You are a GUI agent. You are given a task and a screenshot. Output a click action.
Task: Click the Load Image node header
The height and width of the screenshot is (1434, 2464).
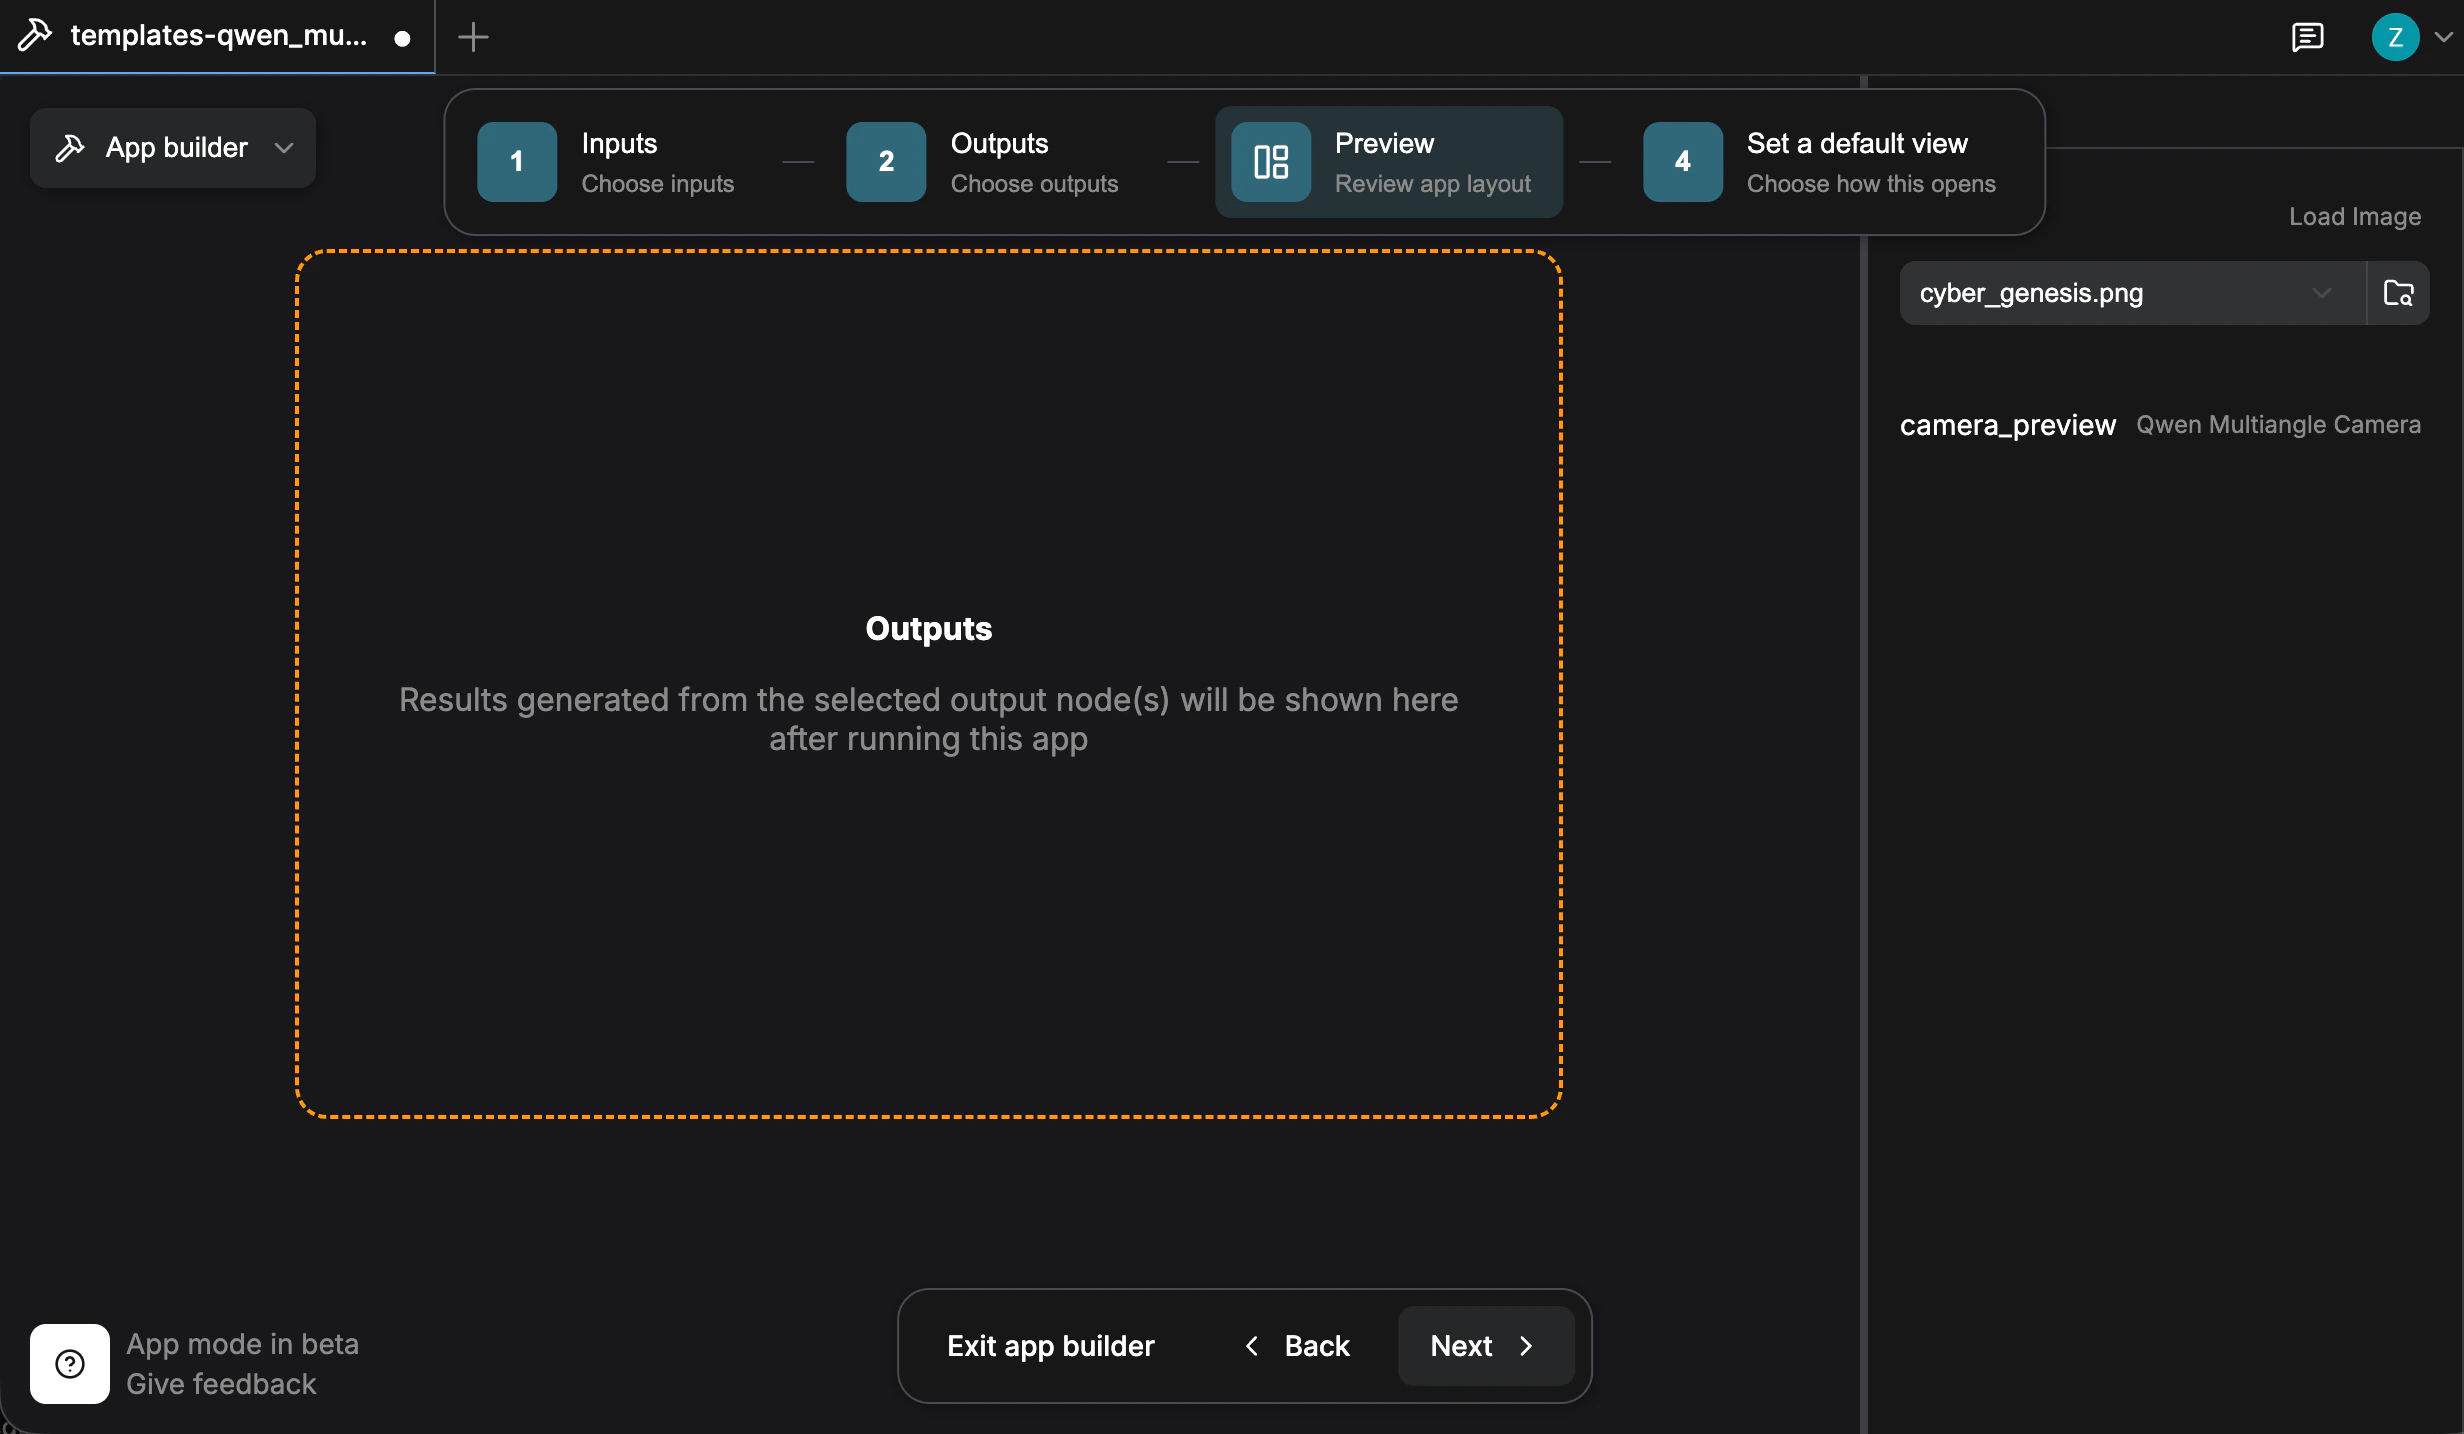click(2354, 217)
